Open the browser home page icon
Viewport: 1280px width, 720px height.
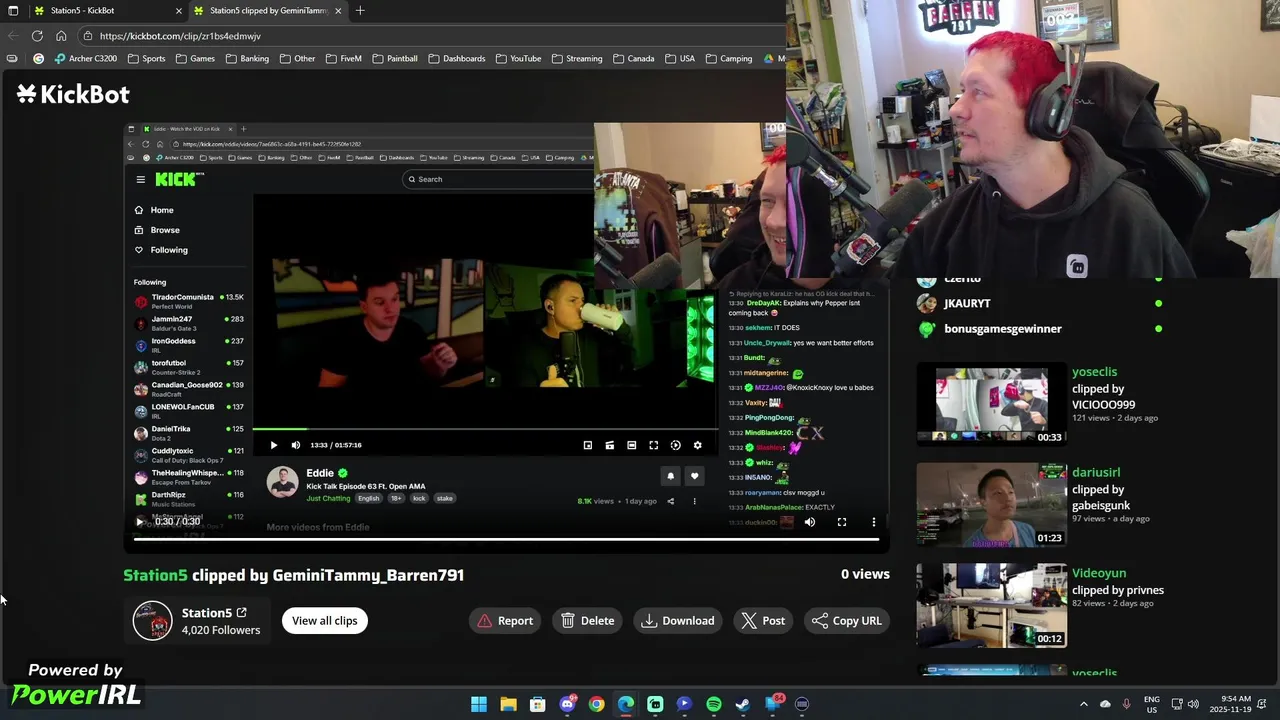[x=61, y=36]
